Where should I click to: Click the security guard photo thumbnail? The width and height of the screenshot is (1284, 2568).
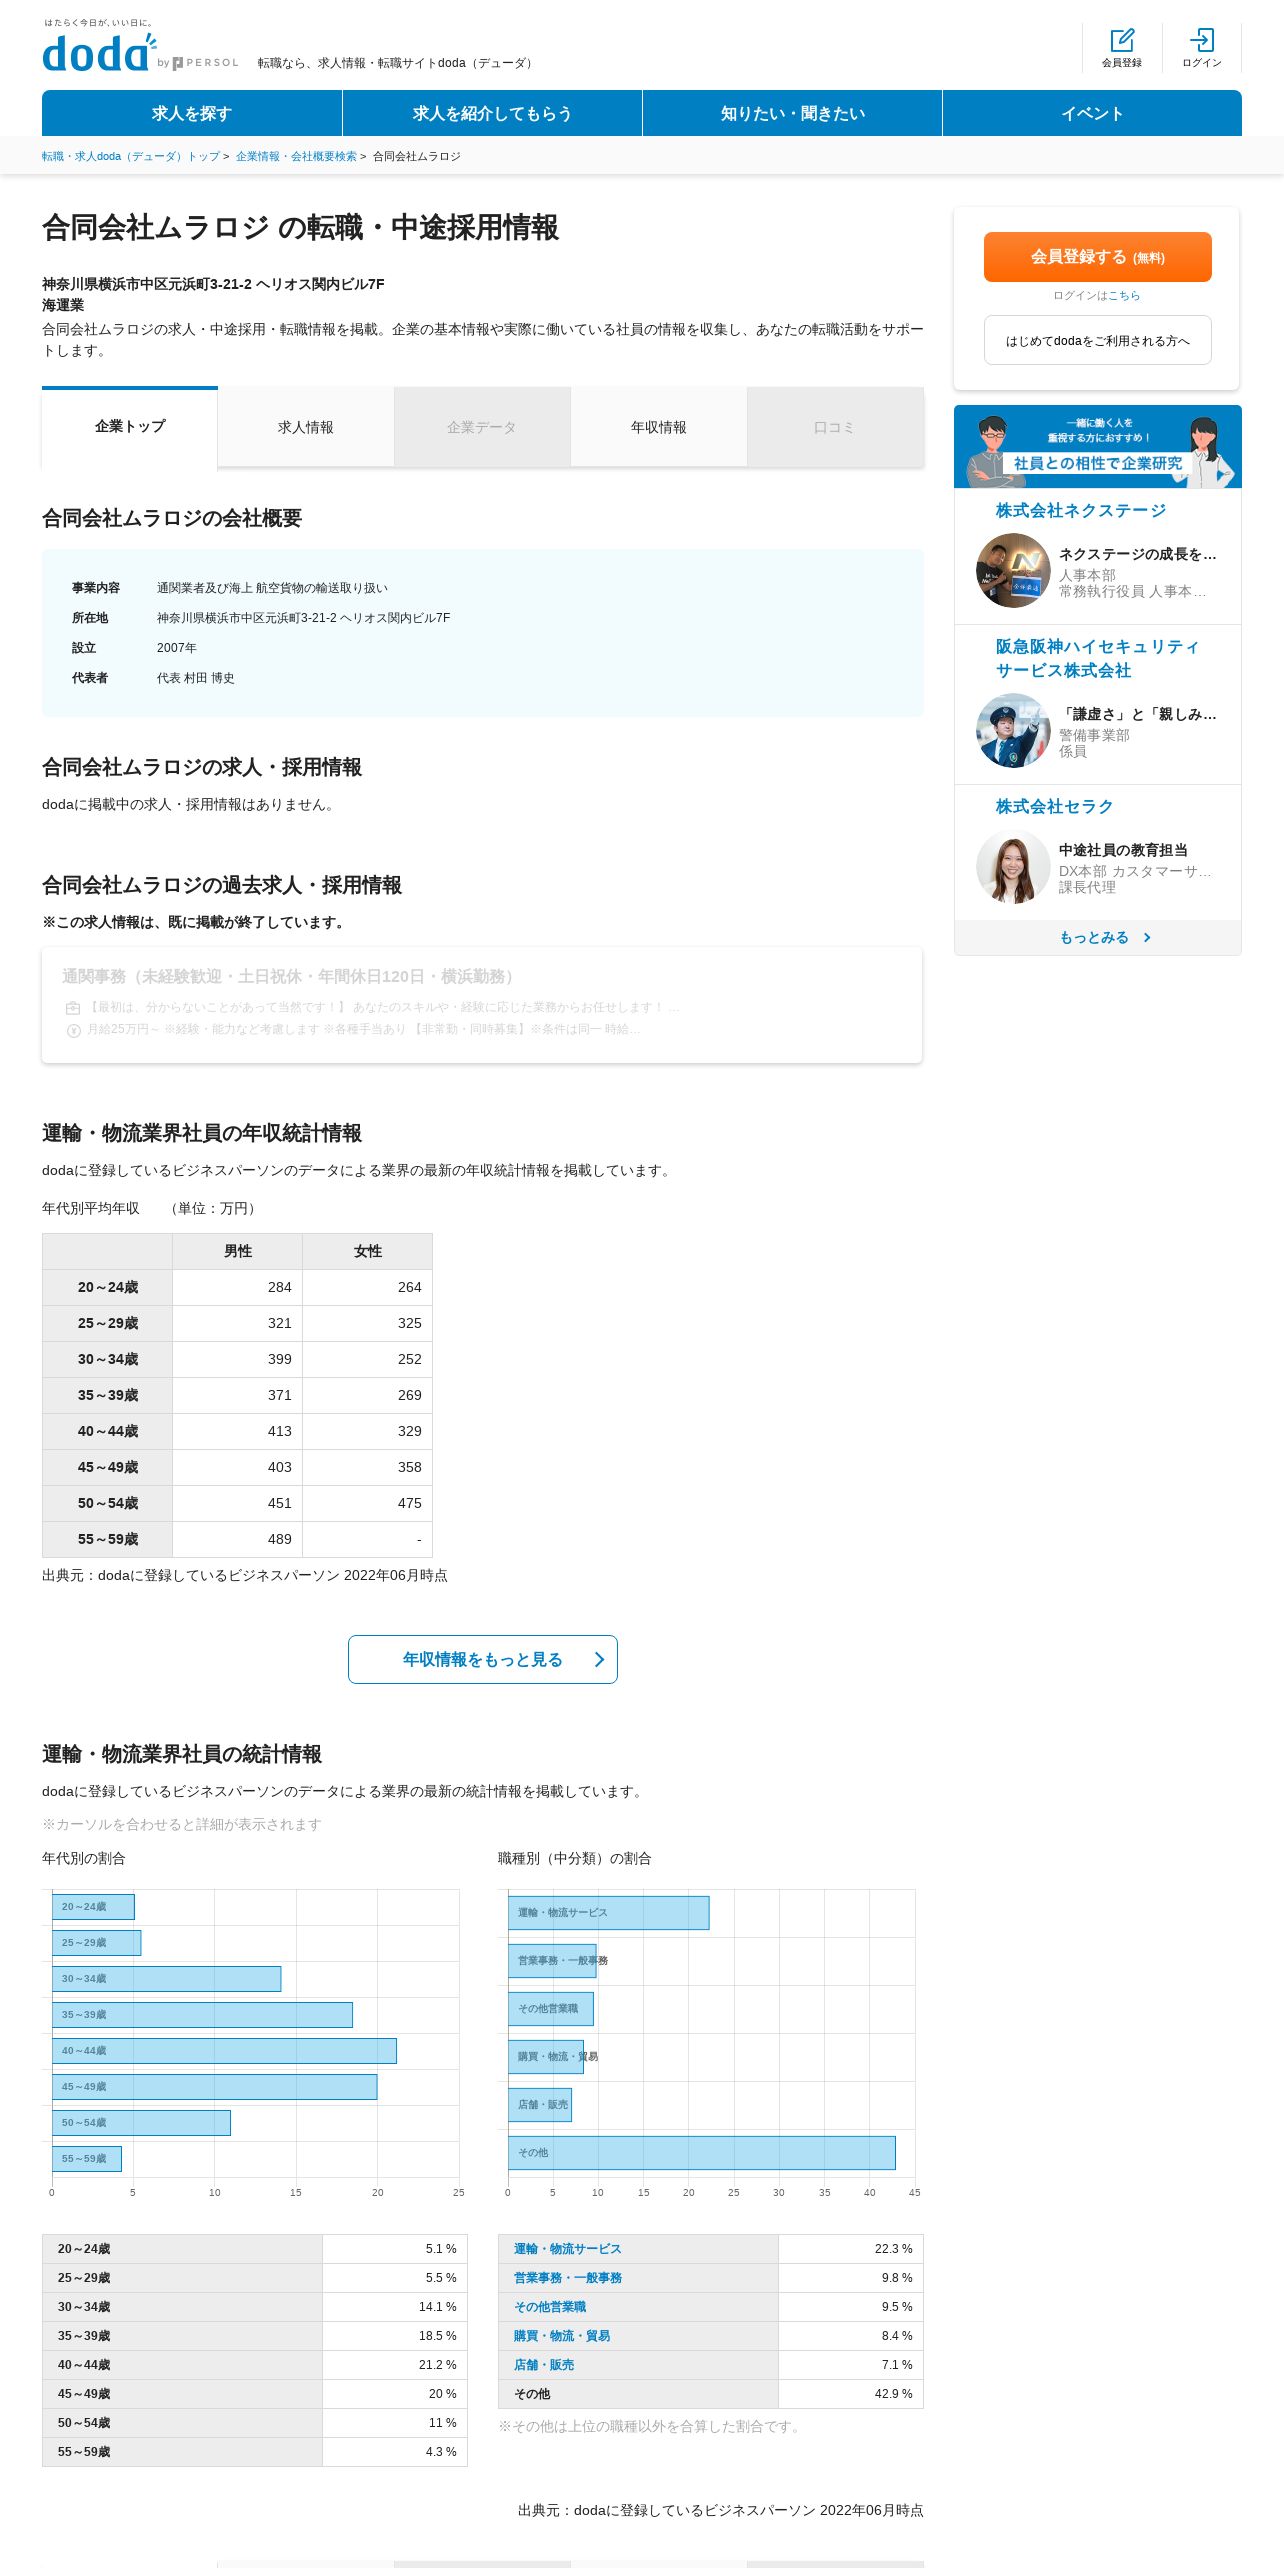pos(1013,730)
